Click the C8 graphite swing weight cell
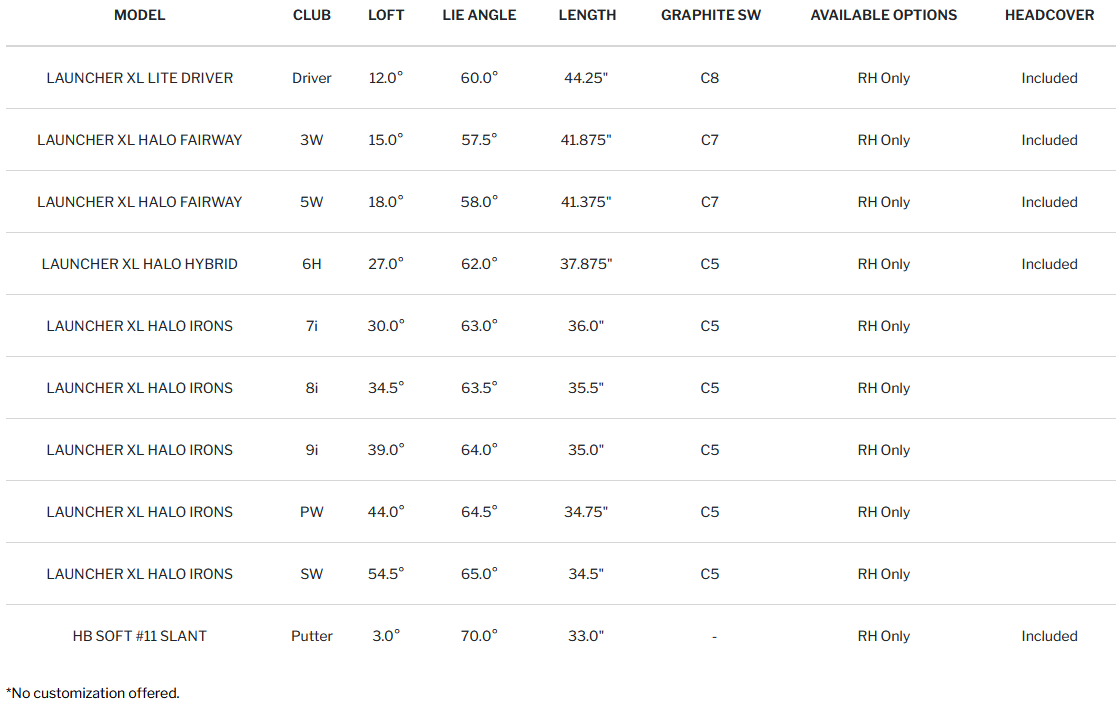1120x710 pixels. [x=709, y=78]
